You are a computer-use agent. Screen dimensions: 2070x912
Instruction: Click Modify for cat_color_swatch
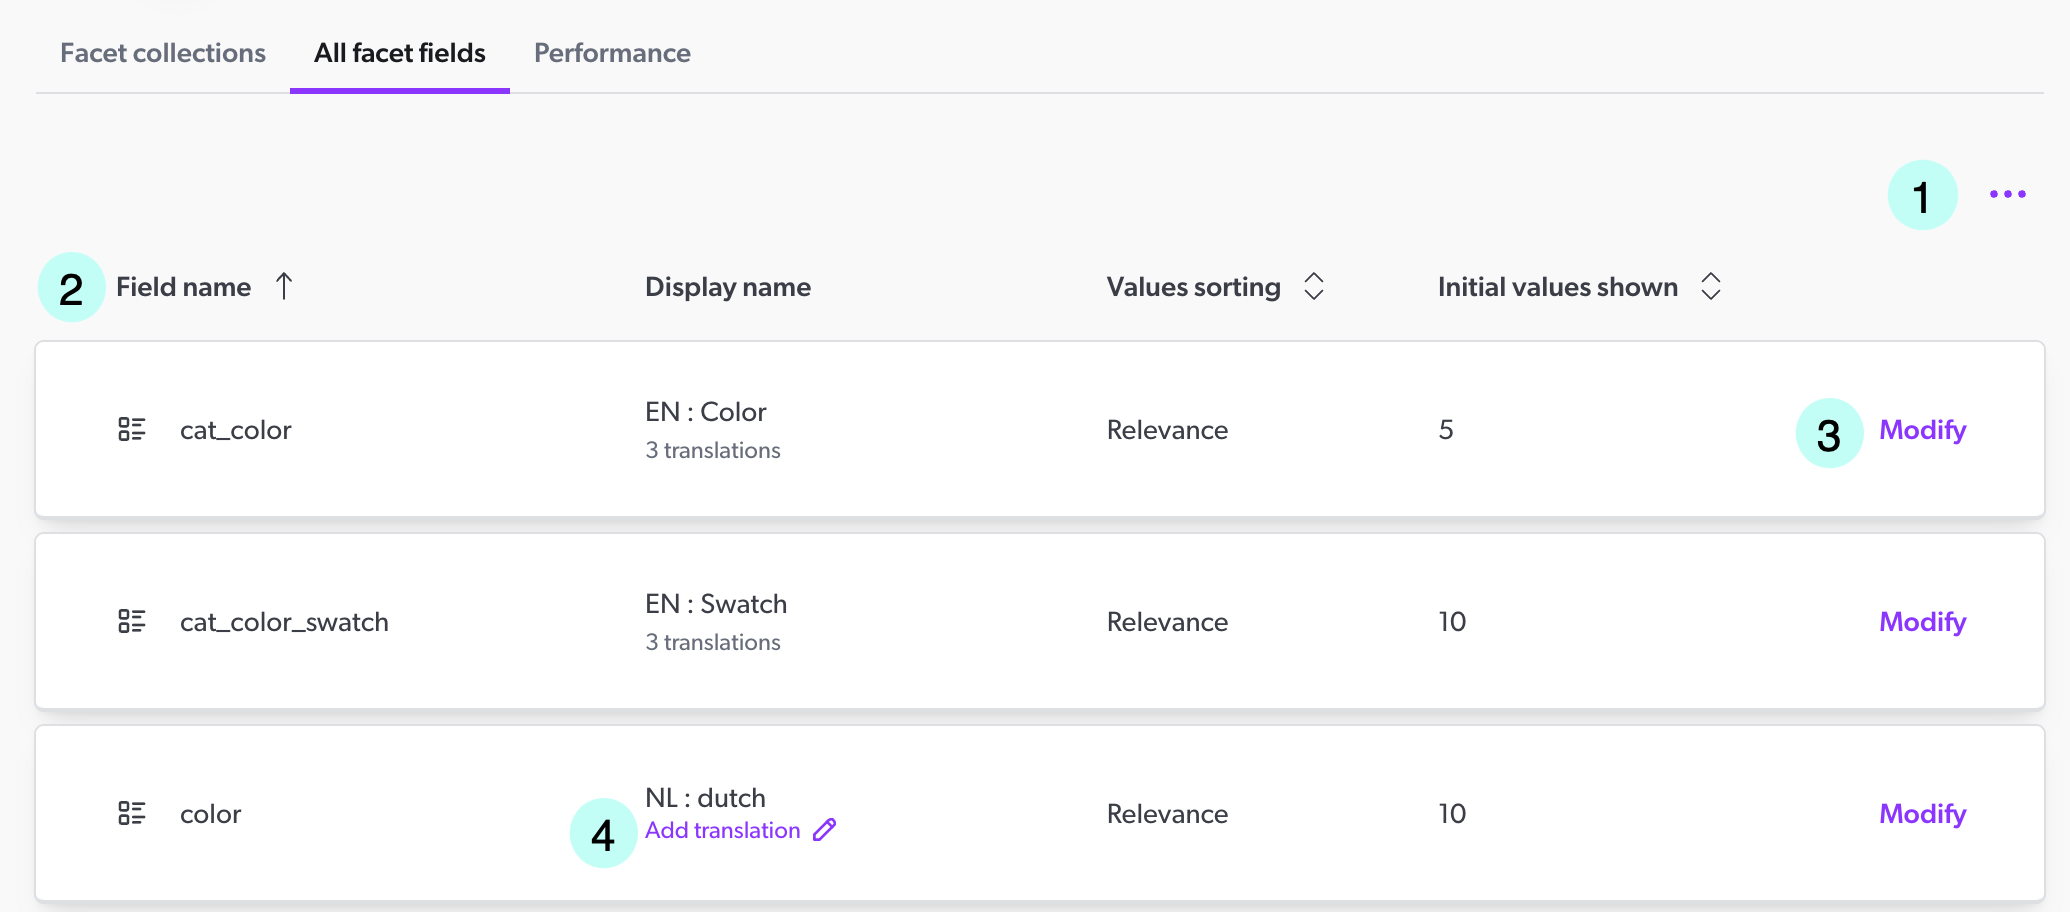pyautogui.click(x=1922, y=621)
